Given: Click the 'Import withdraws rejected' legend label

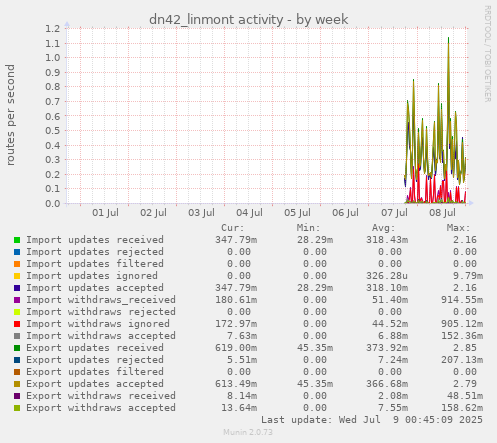Looking at the screenshot, I should pos(101,312).
